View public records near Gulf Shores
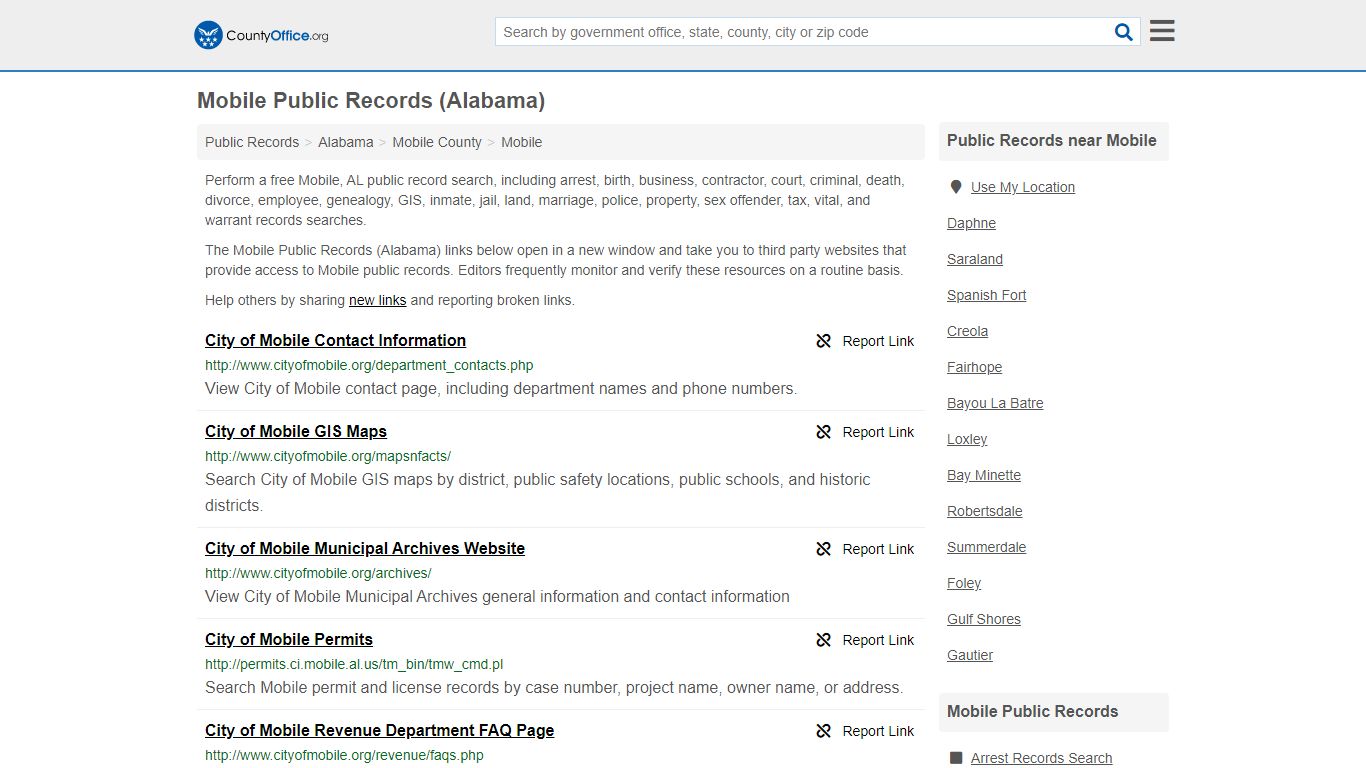 coord(984,619)
